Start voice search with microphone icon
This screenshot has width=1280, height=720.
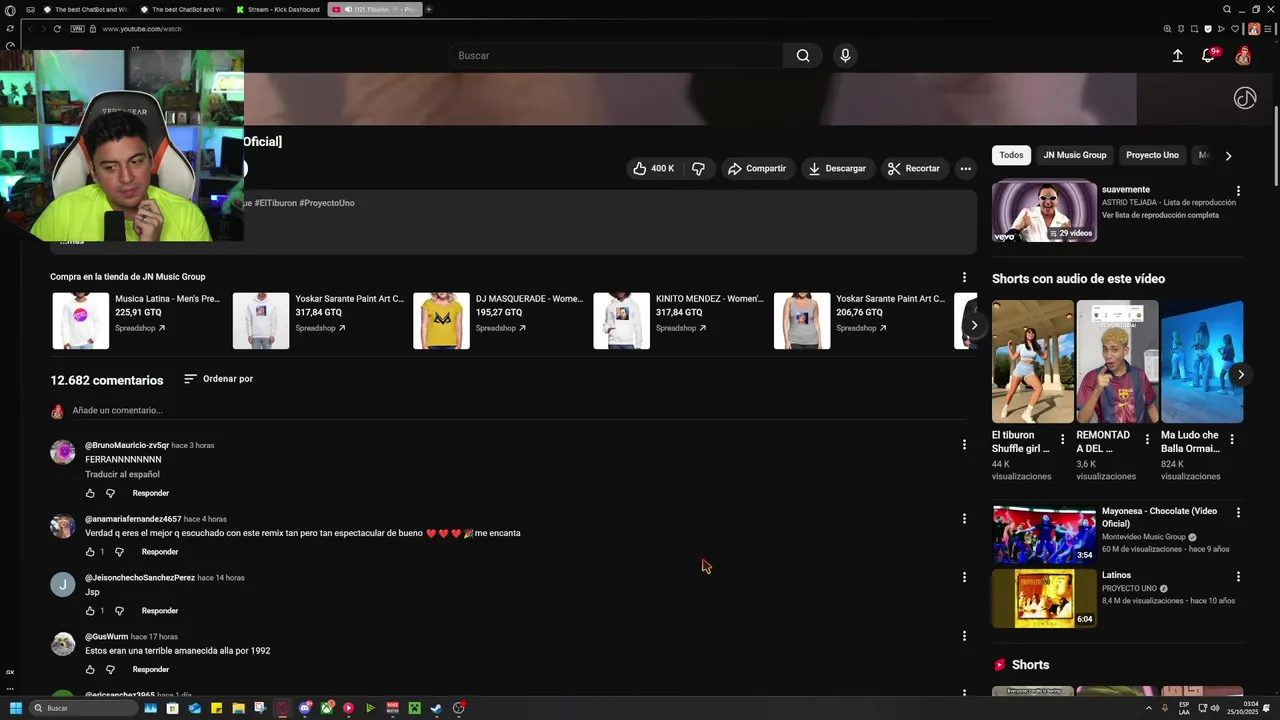coord(845,56)
